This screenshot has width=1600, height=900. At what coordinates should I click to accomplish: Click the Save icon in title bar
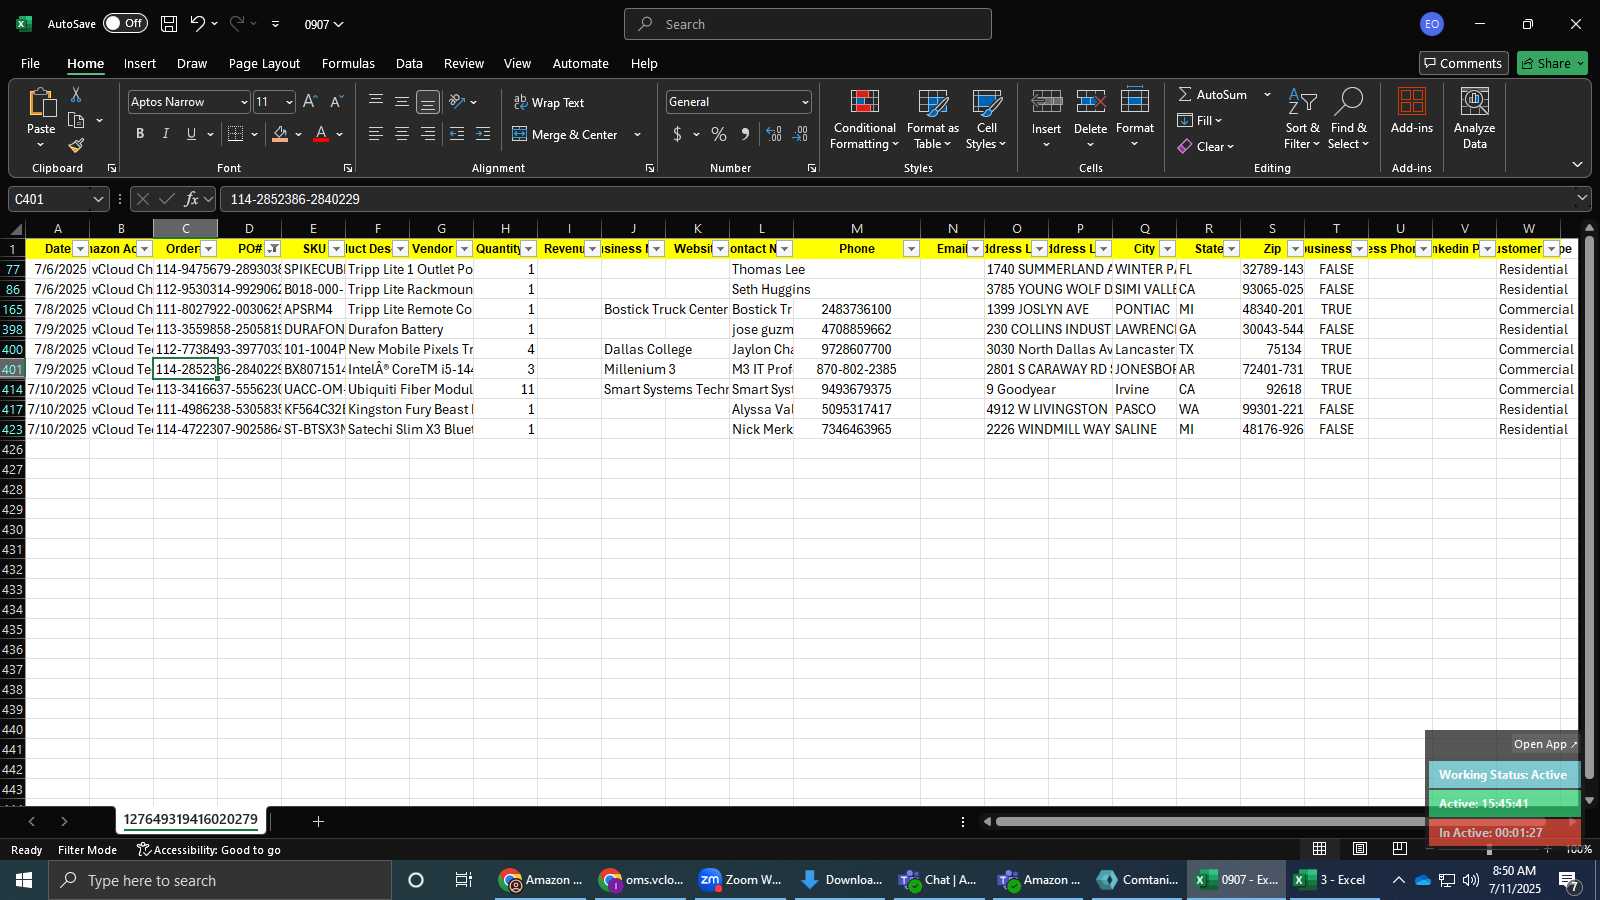click(169, 24)
